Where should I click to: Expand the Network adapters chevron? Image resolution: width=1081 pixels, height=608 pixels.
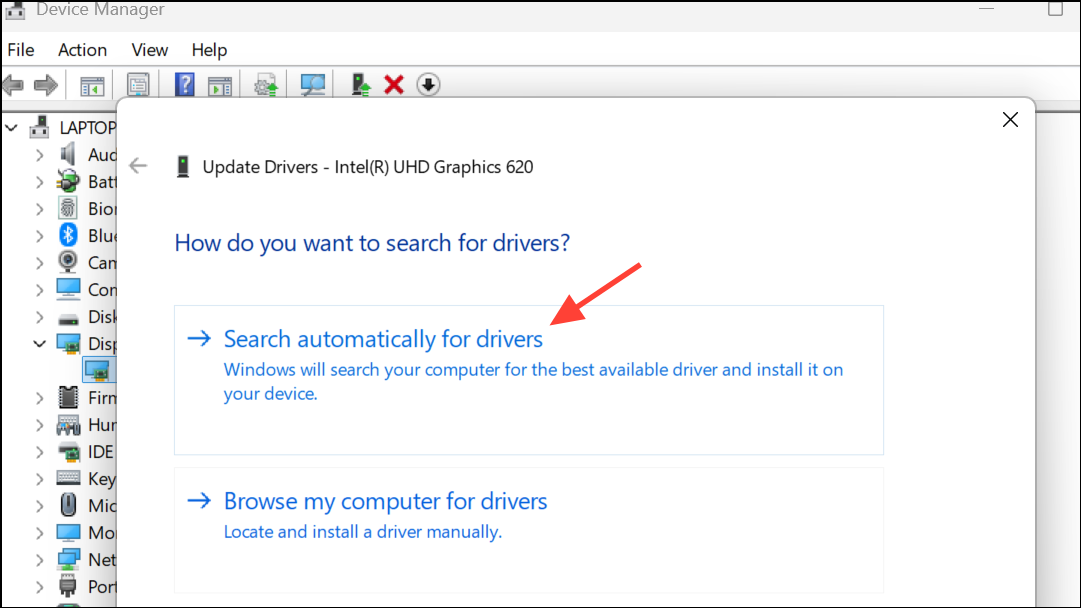click(x=39, y=560)
